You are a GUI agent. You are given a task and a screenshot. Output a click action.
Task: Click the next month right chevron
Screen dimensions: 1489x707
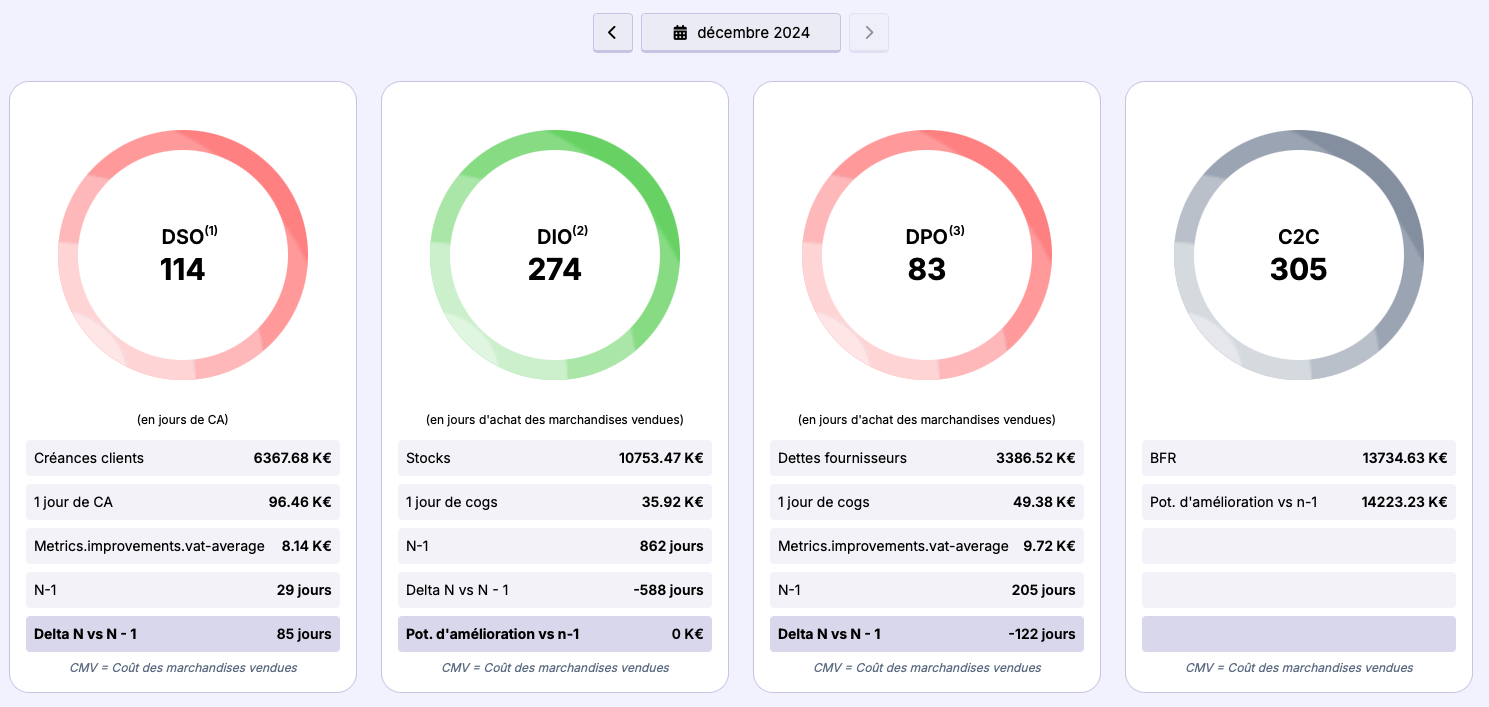coord(868,32)
